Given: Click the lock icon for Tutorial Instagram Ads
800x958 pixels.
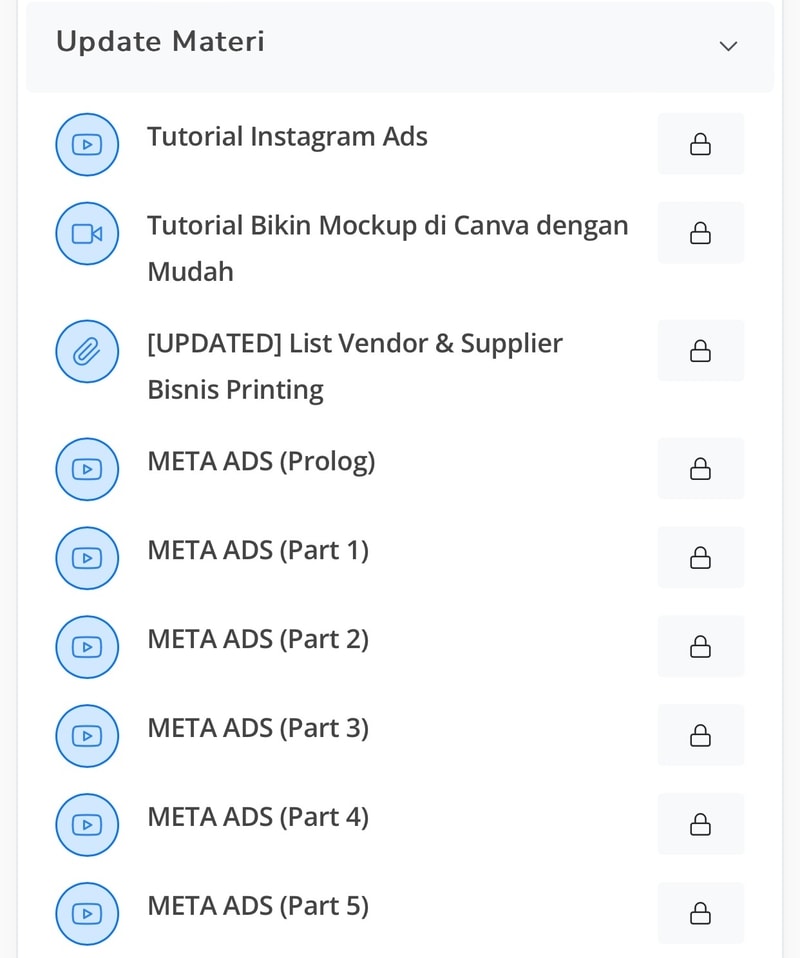Looking at the screenshot, I should 700,144.
